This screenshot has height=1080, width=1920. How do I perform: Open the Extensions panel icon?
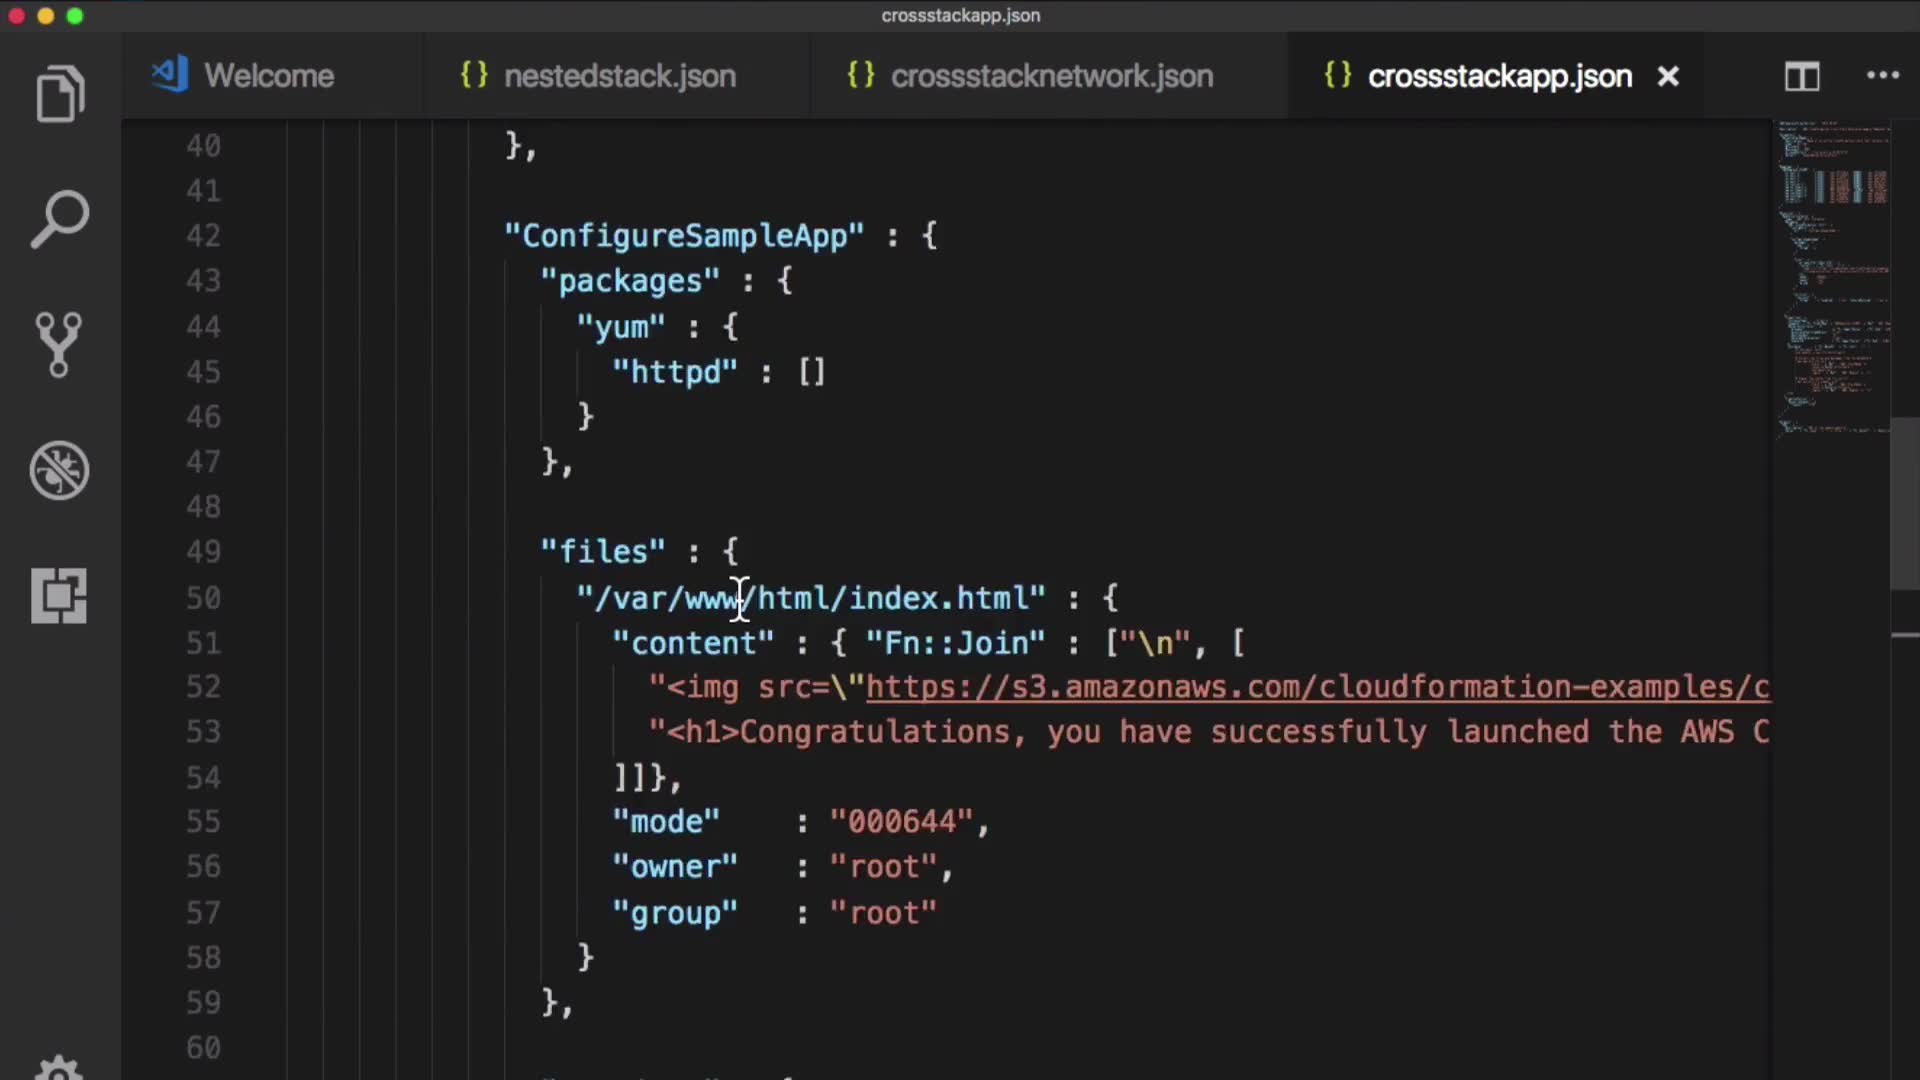tap(59, 596)
